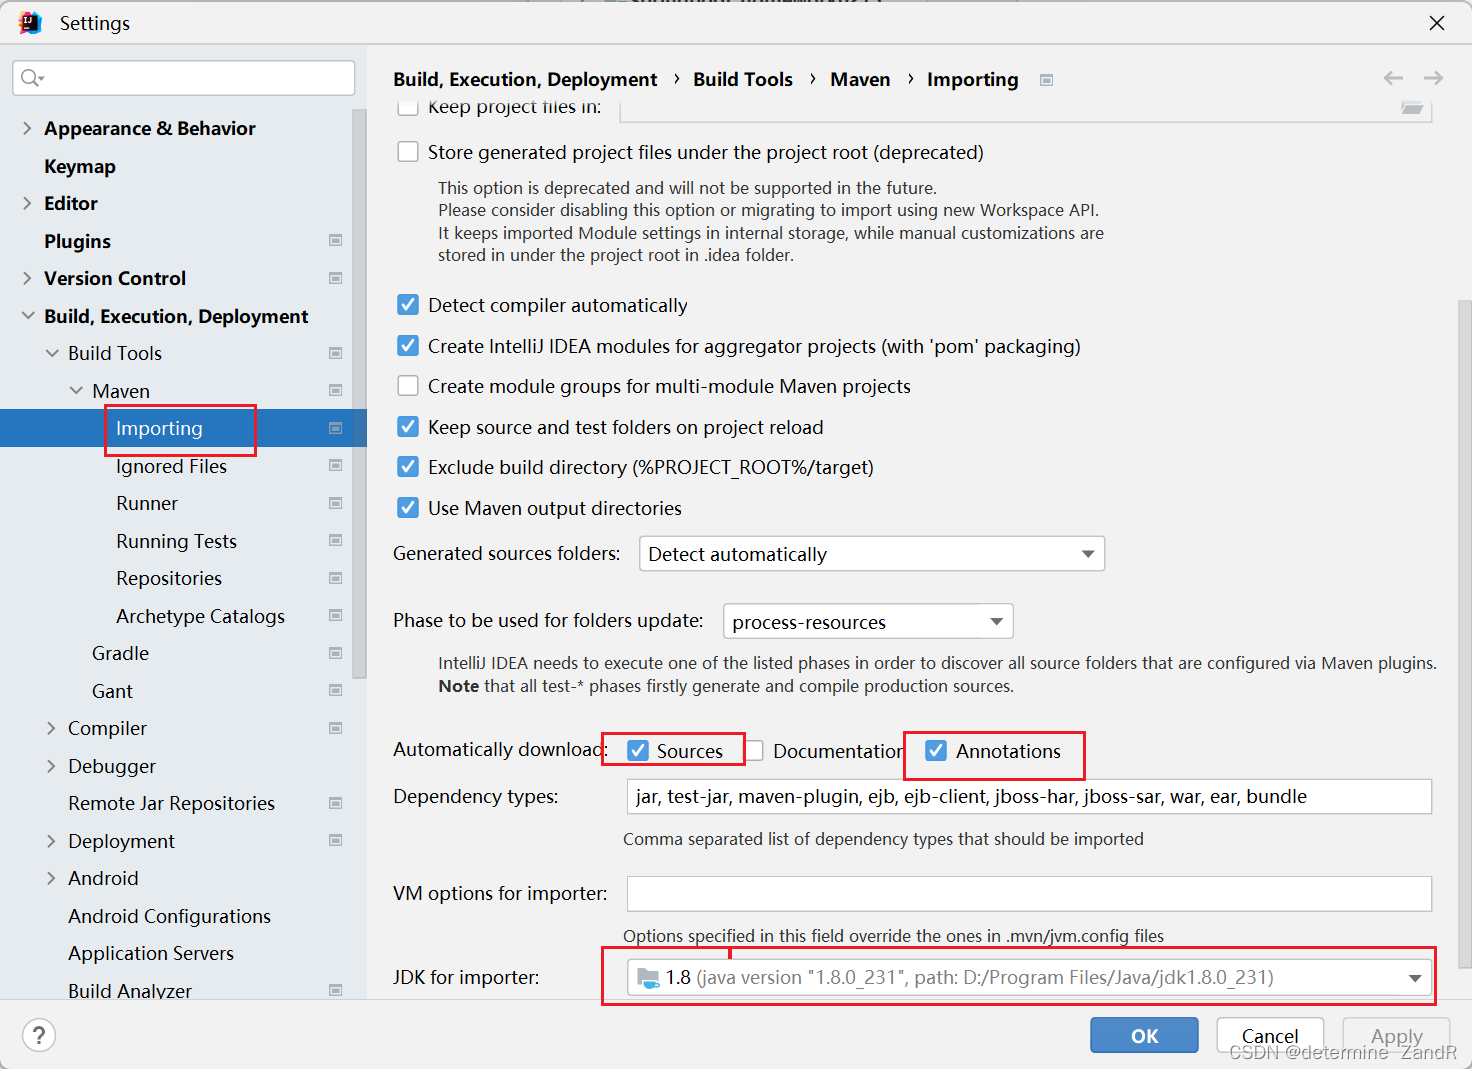Click Build Tools in the breadcrumb
This screenshot has height=1069, width=1472.
(743, 79)
